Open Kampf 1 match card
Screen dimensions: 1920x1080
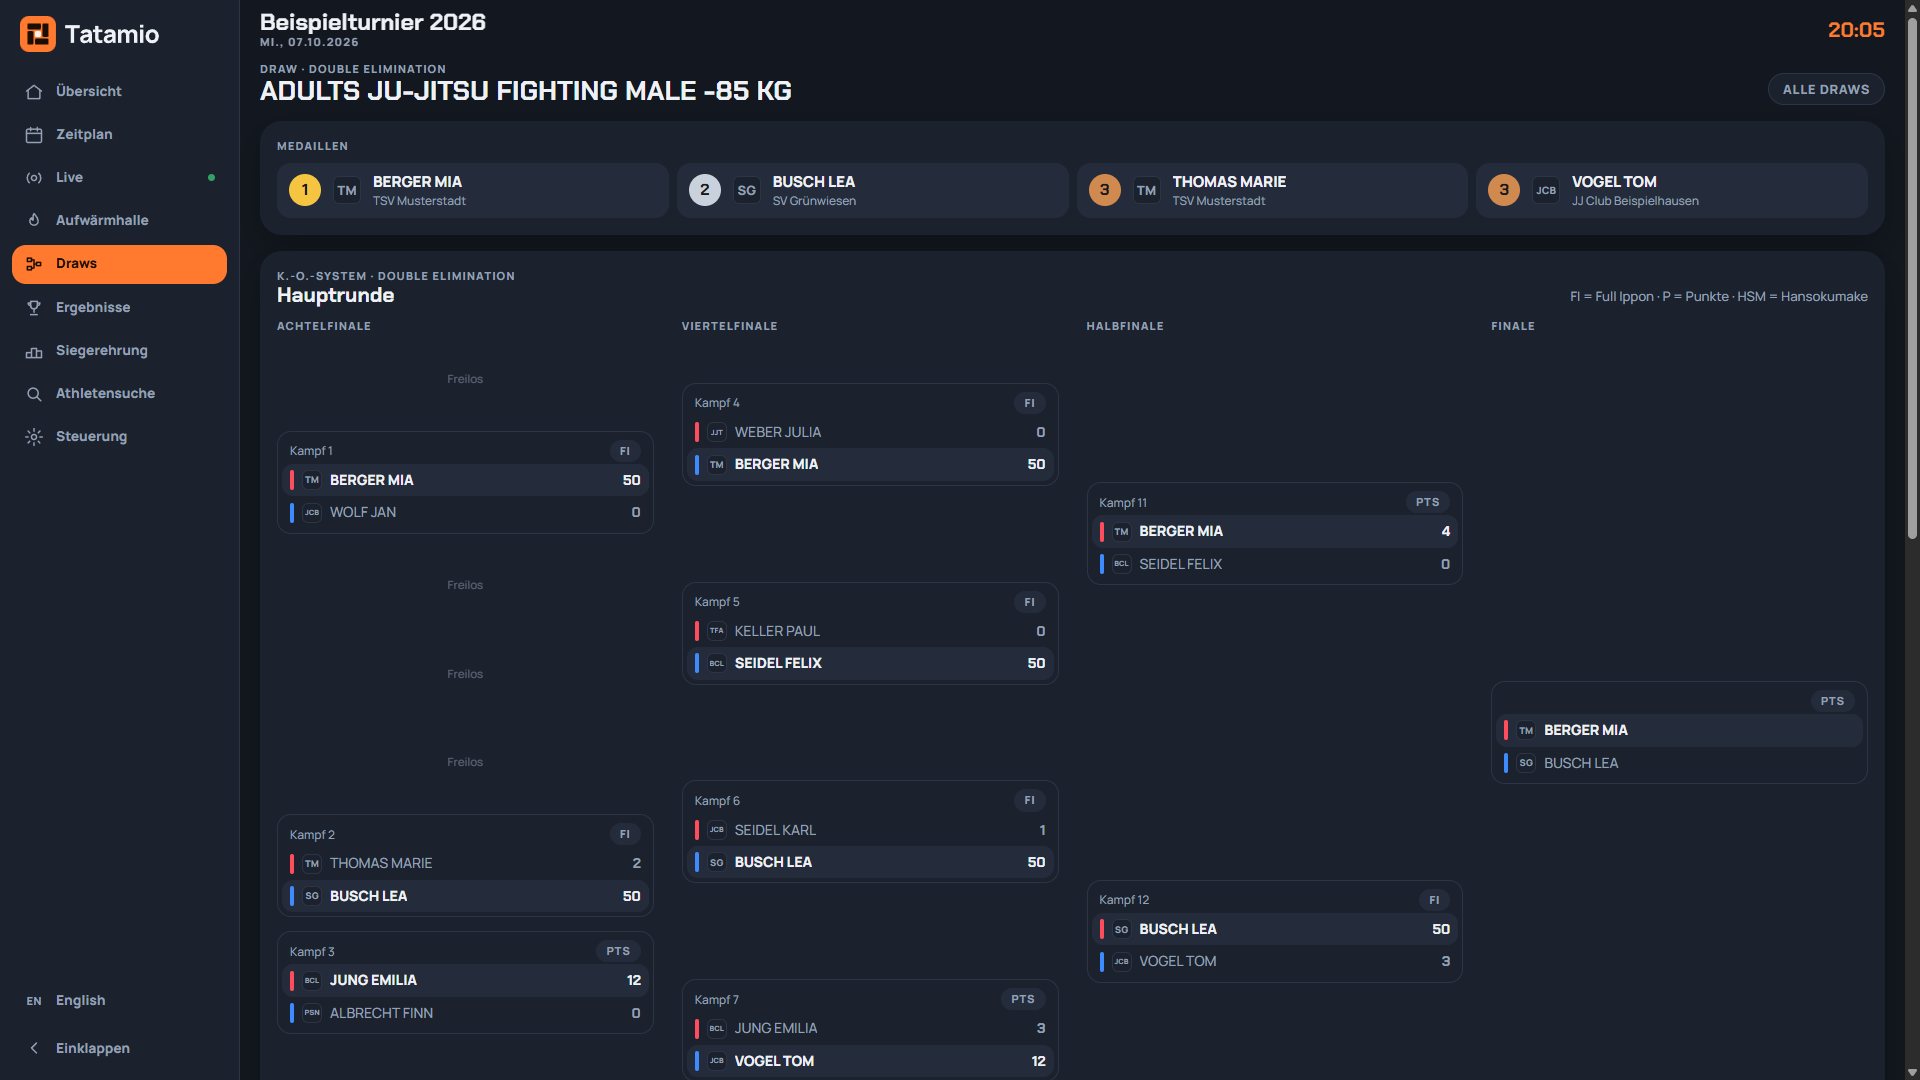coord(465,482)
